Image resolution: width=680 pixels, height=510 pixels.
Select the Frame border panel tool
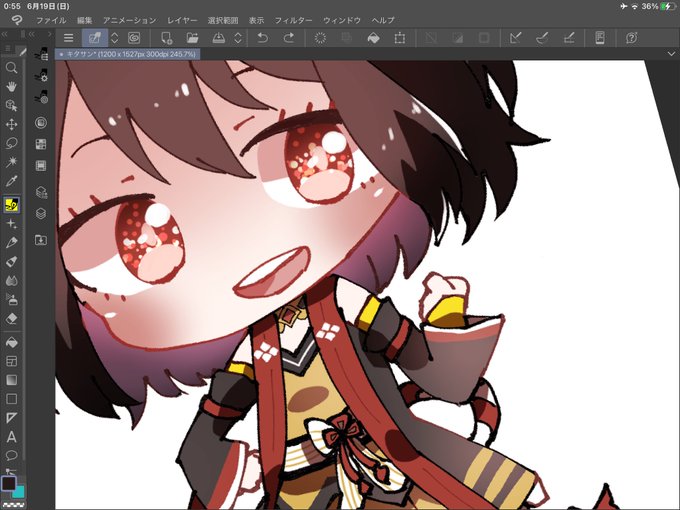tap(12, 361)
